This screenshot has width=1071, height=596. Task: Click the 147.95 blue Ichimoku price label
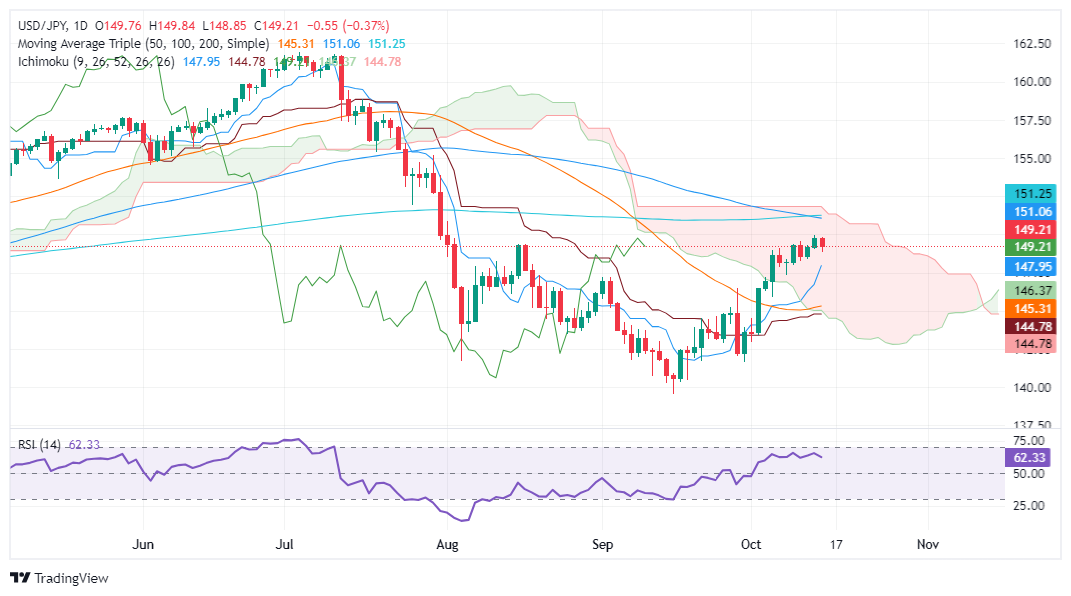point(1031,267)
